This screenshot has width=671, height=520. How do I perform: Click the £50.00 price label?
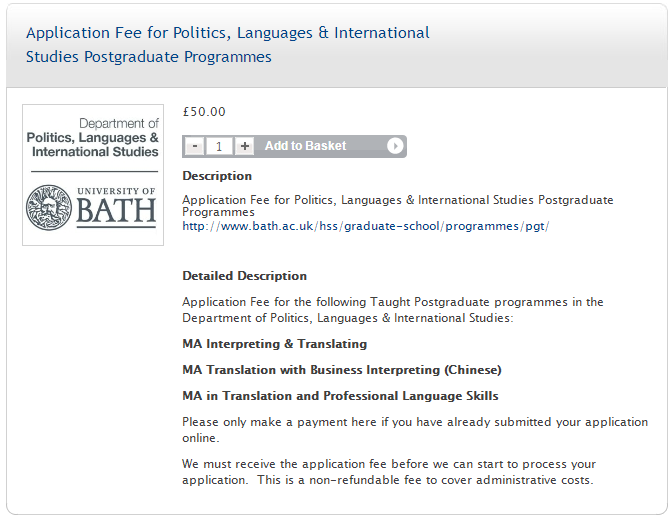[204, 112]
